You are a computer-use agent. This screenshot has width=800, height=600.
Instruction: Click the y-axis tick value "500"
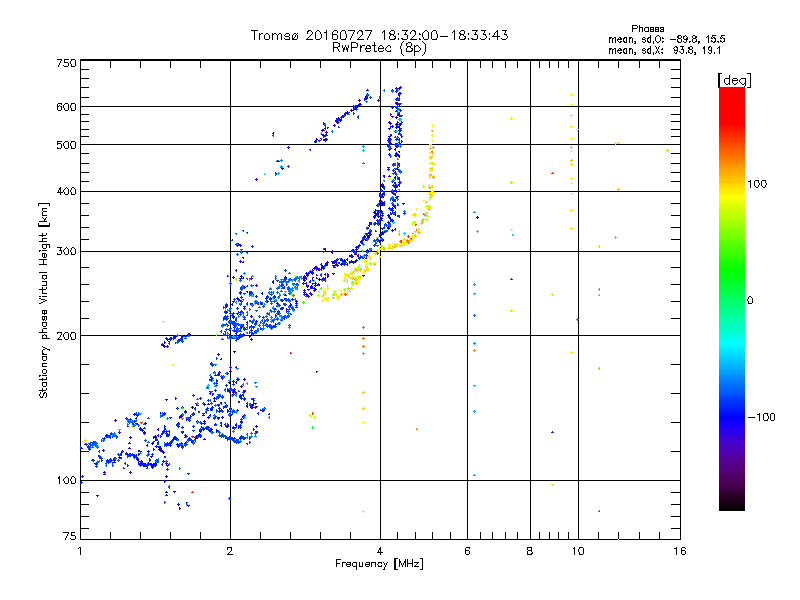(x=66, y=145)
